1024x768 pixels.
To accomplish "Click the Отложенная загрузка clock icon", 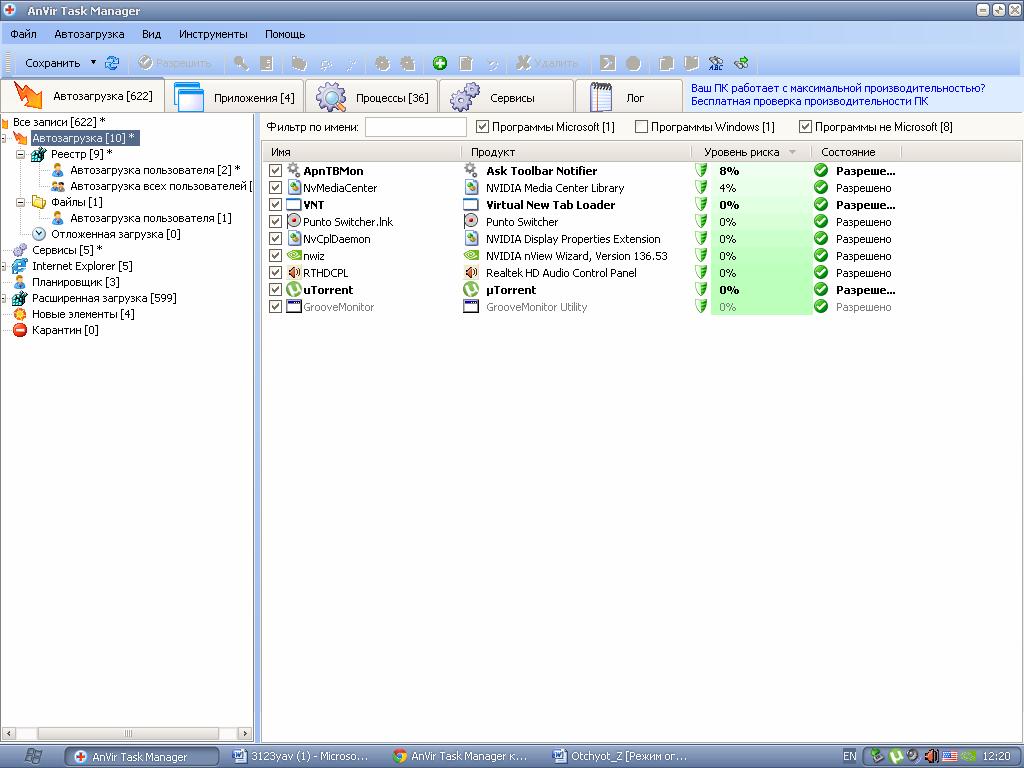I will point(39,234).
